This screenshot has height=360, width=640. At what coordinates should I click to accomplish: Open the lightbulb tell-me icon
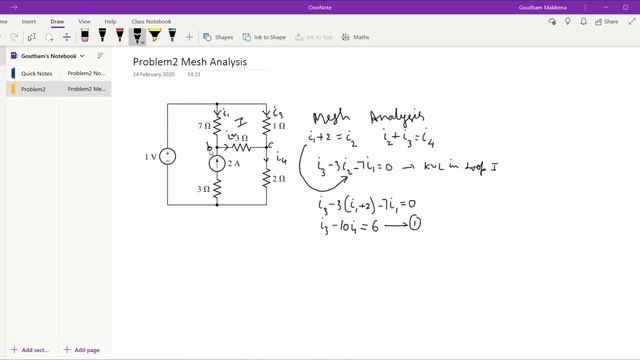pos(568,22)
